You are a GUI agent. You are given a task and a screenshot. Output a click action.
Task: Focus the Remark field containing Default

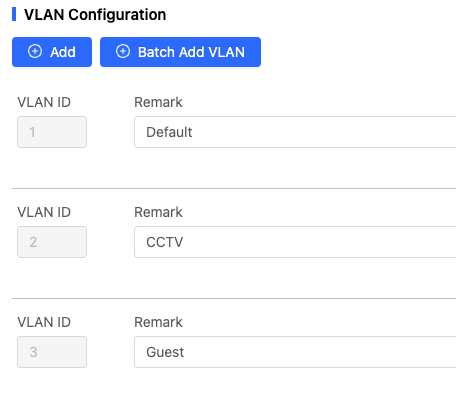pos(295,132)
